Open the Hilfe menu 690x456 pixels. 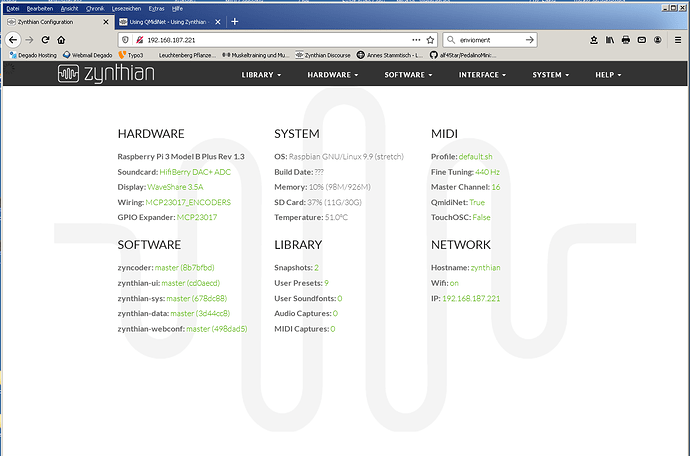[177, 8]
